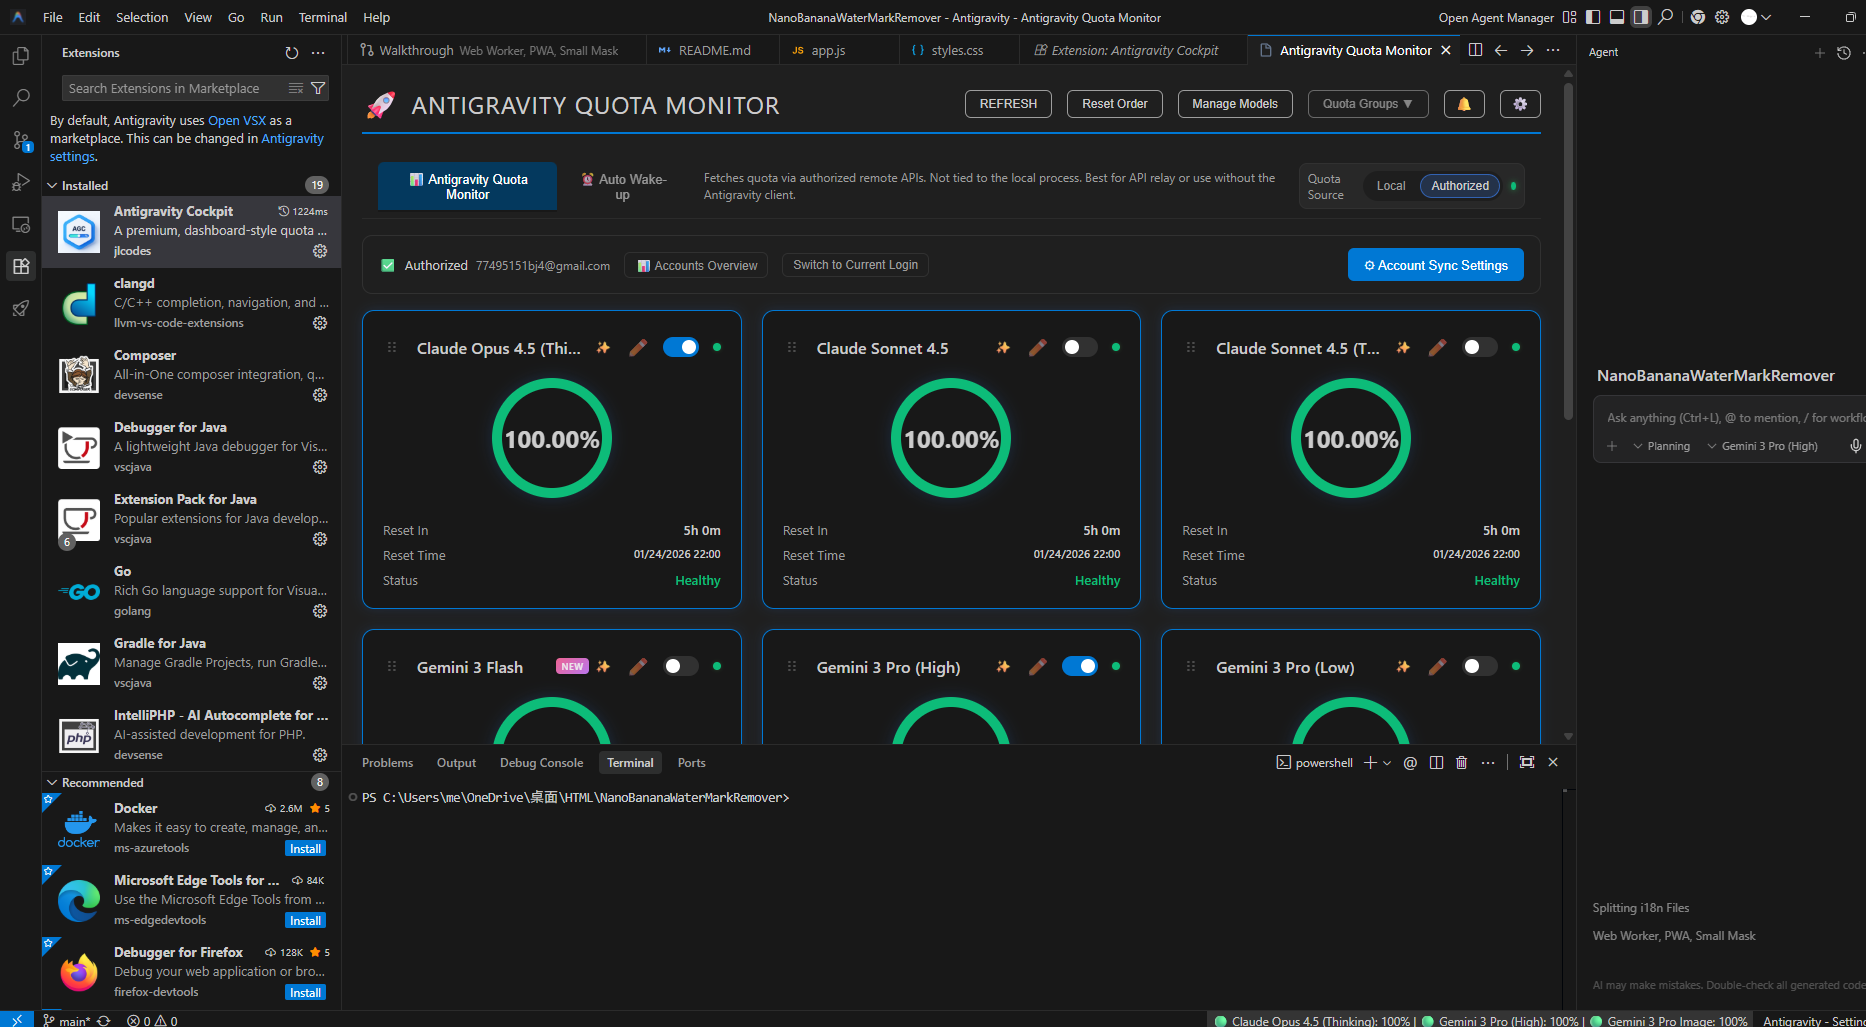Open agent history clock icon
The image size is (1866, 1027).
click(1844, 53)
